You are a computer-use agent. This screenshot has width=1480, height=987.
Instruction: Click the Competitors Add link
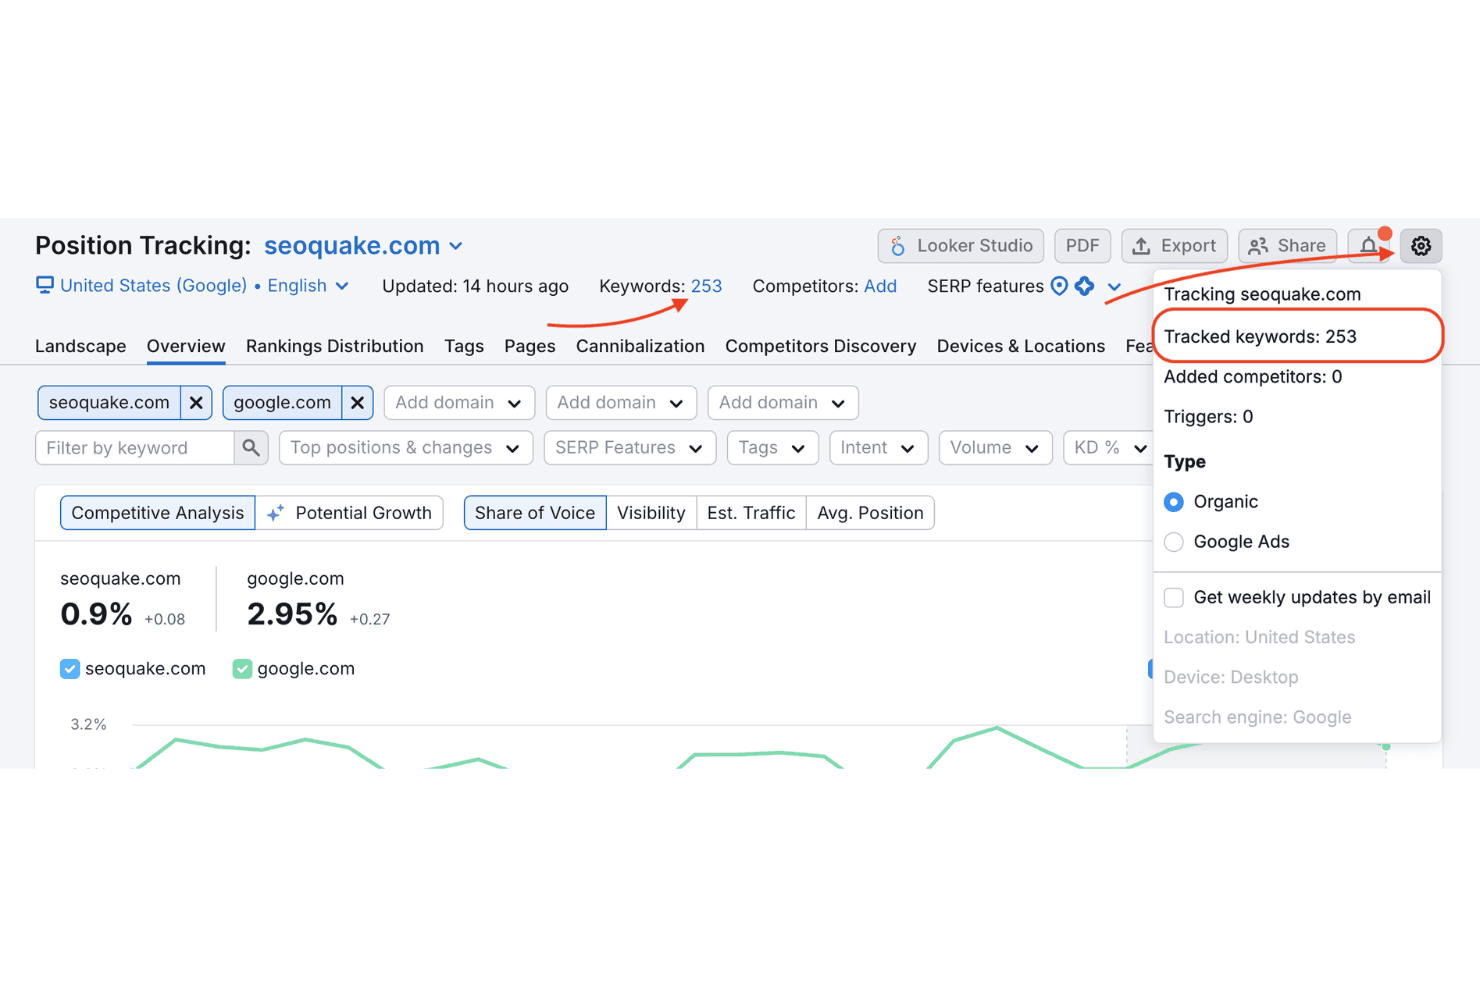click(880, 286)
